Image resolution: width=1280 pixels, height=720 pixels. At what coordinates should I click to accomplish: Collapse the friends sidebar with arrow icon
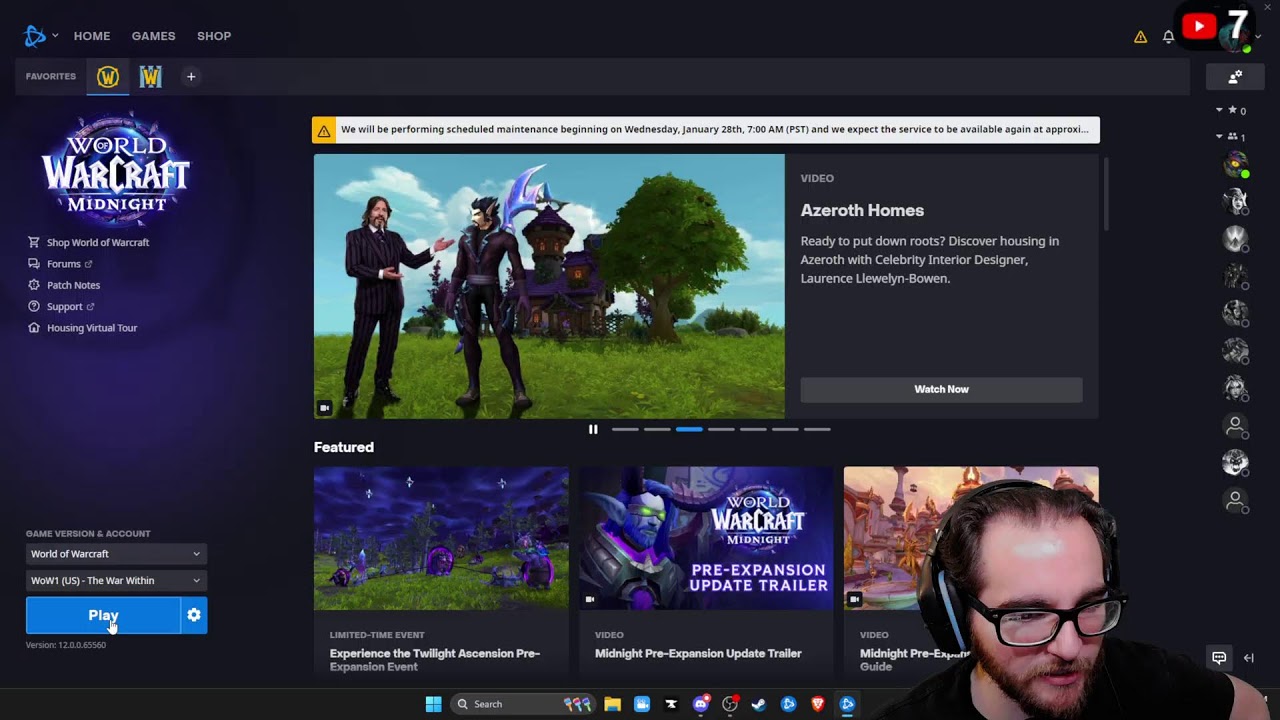[x=1248, y=658]
